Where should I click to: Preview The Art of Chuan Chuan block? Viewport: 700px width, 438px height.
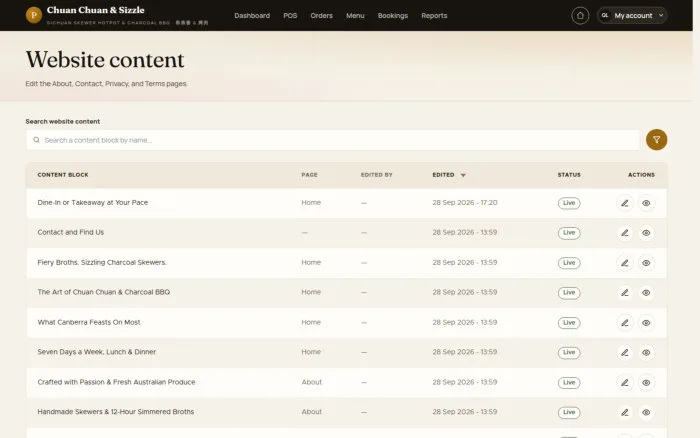click(x=646, y=293)
